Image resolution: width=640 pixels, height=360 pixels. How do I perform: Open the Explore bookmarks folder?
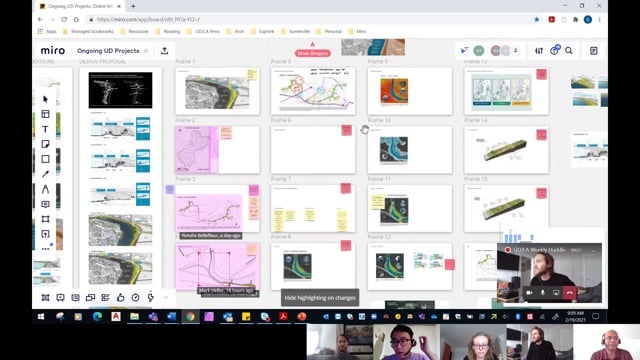(x=262, y=31)
